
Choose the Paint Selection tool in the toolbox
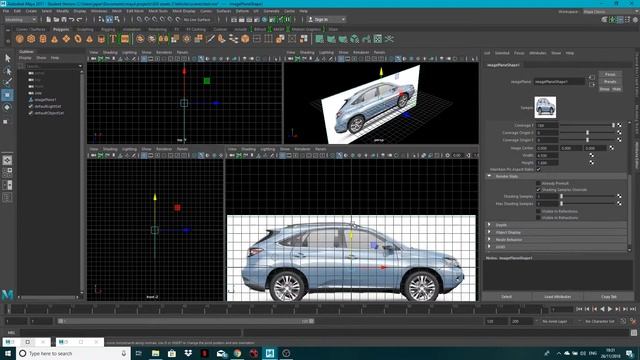click(7, 82)
